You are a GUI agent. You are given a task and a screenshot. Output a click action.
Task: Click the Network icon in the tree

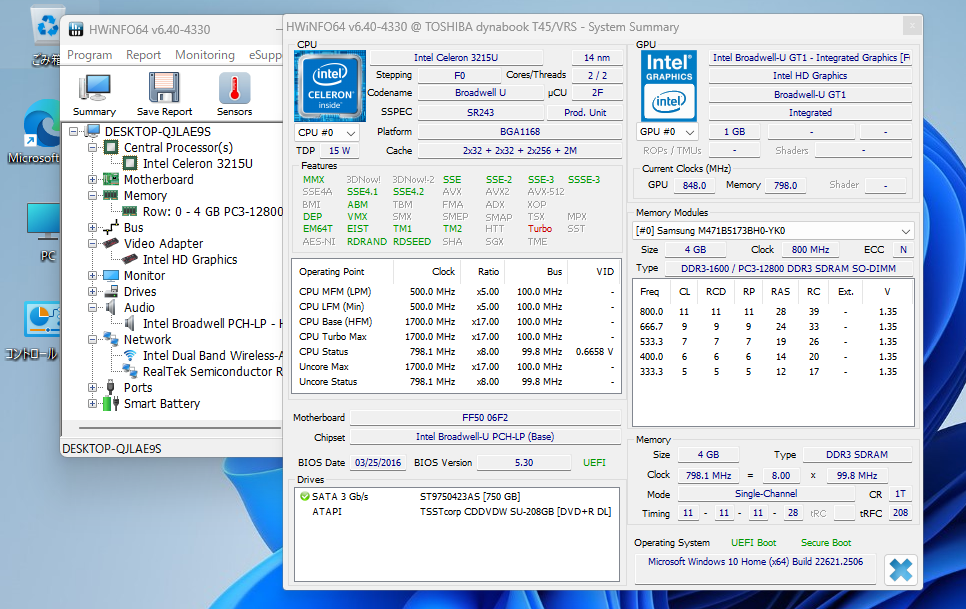(111, 339)
